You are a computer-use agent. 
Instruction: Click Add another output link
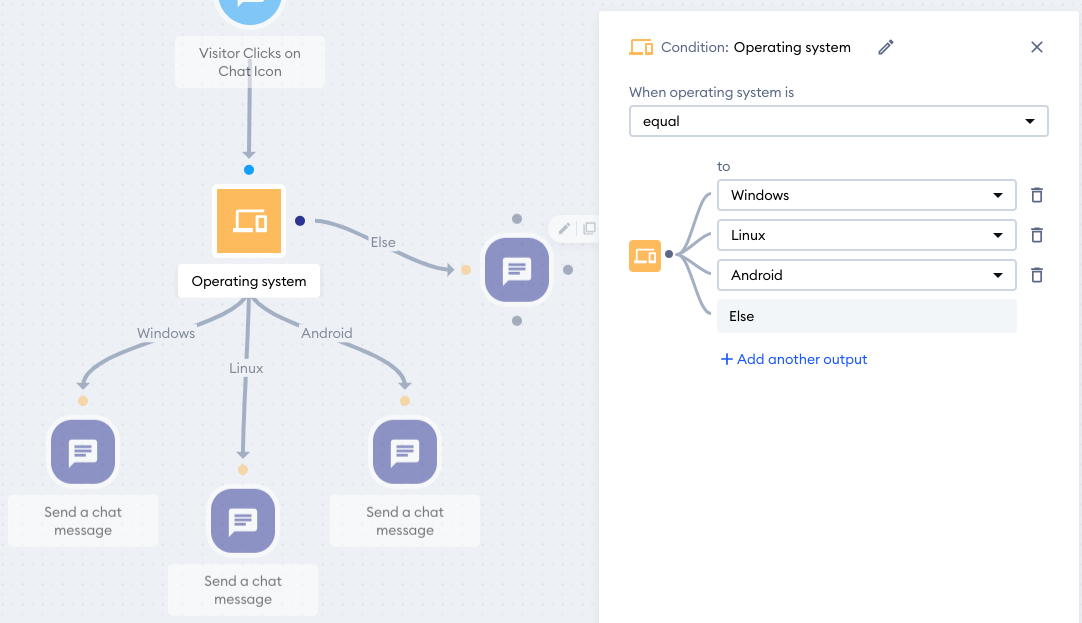[794, 359]
